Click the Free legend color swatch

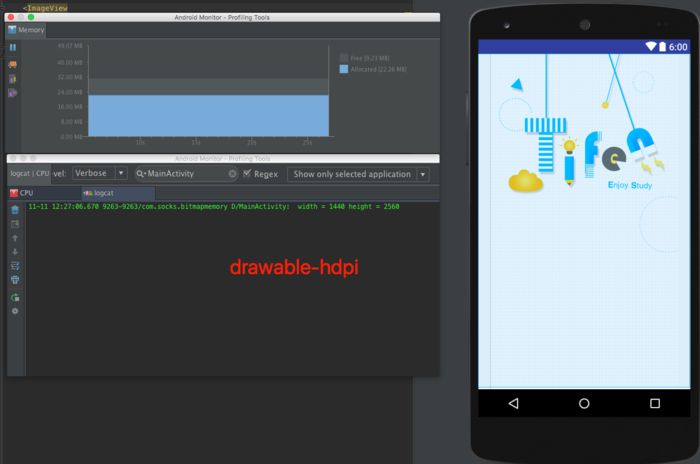(344, 58)
